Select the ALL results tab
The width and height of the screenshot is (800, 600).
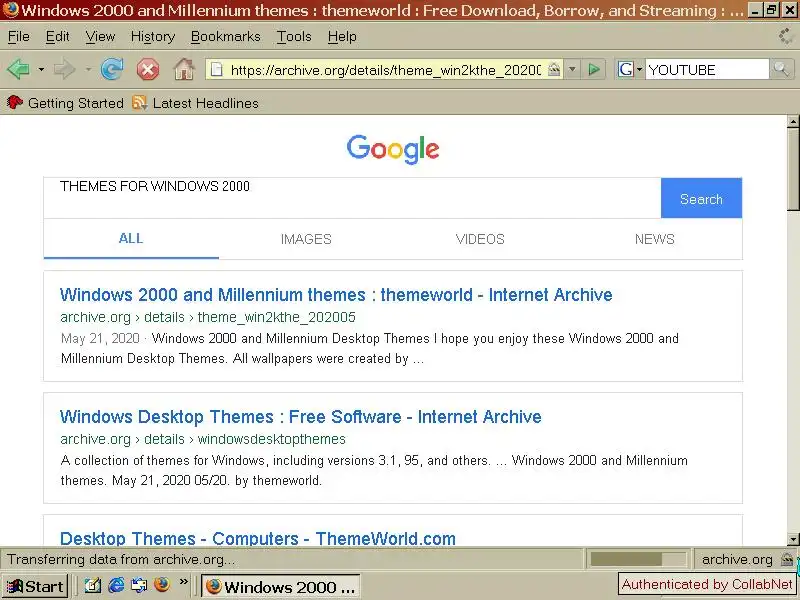tap(131, 239)
